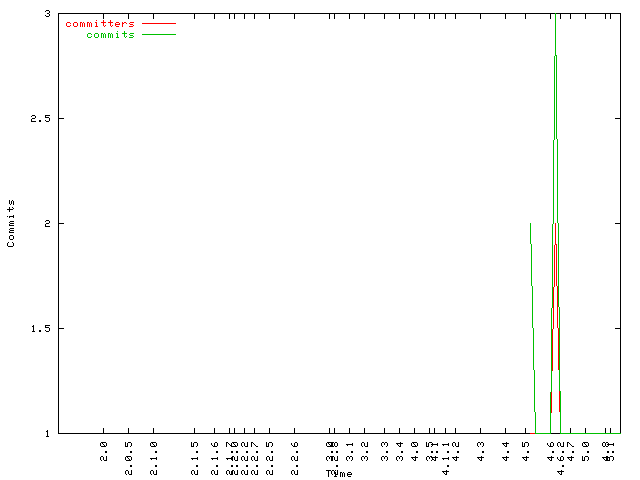Click the "Time" x-axis title

[338, 472]
